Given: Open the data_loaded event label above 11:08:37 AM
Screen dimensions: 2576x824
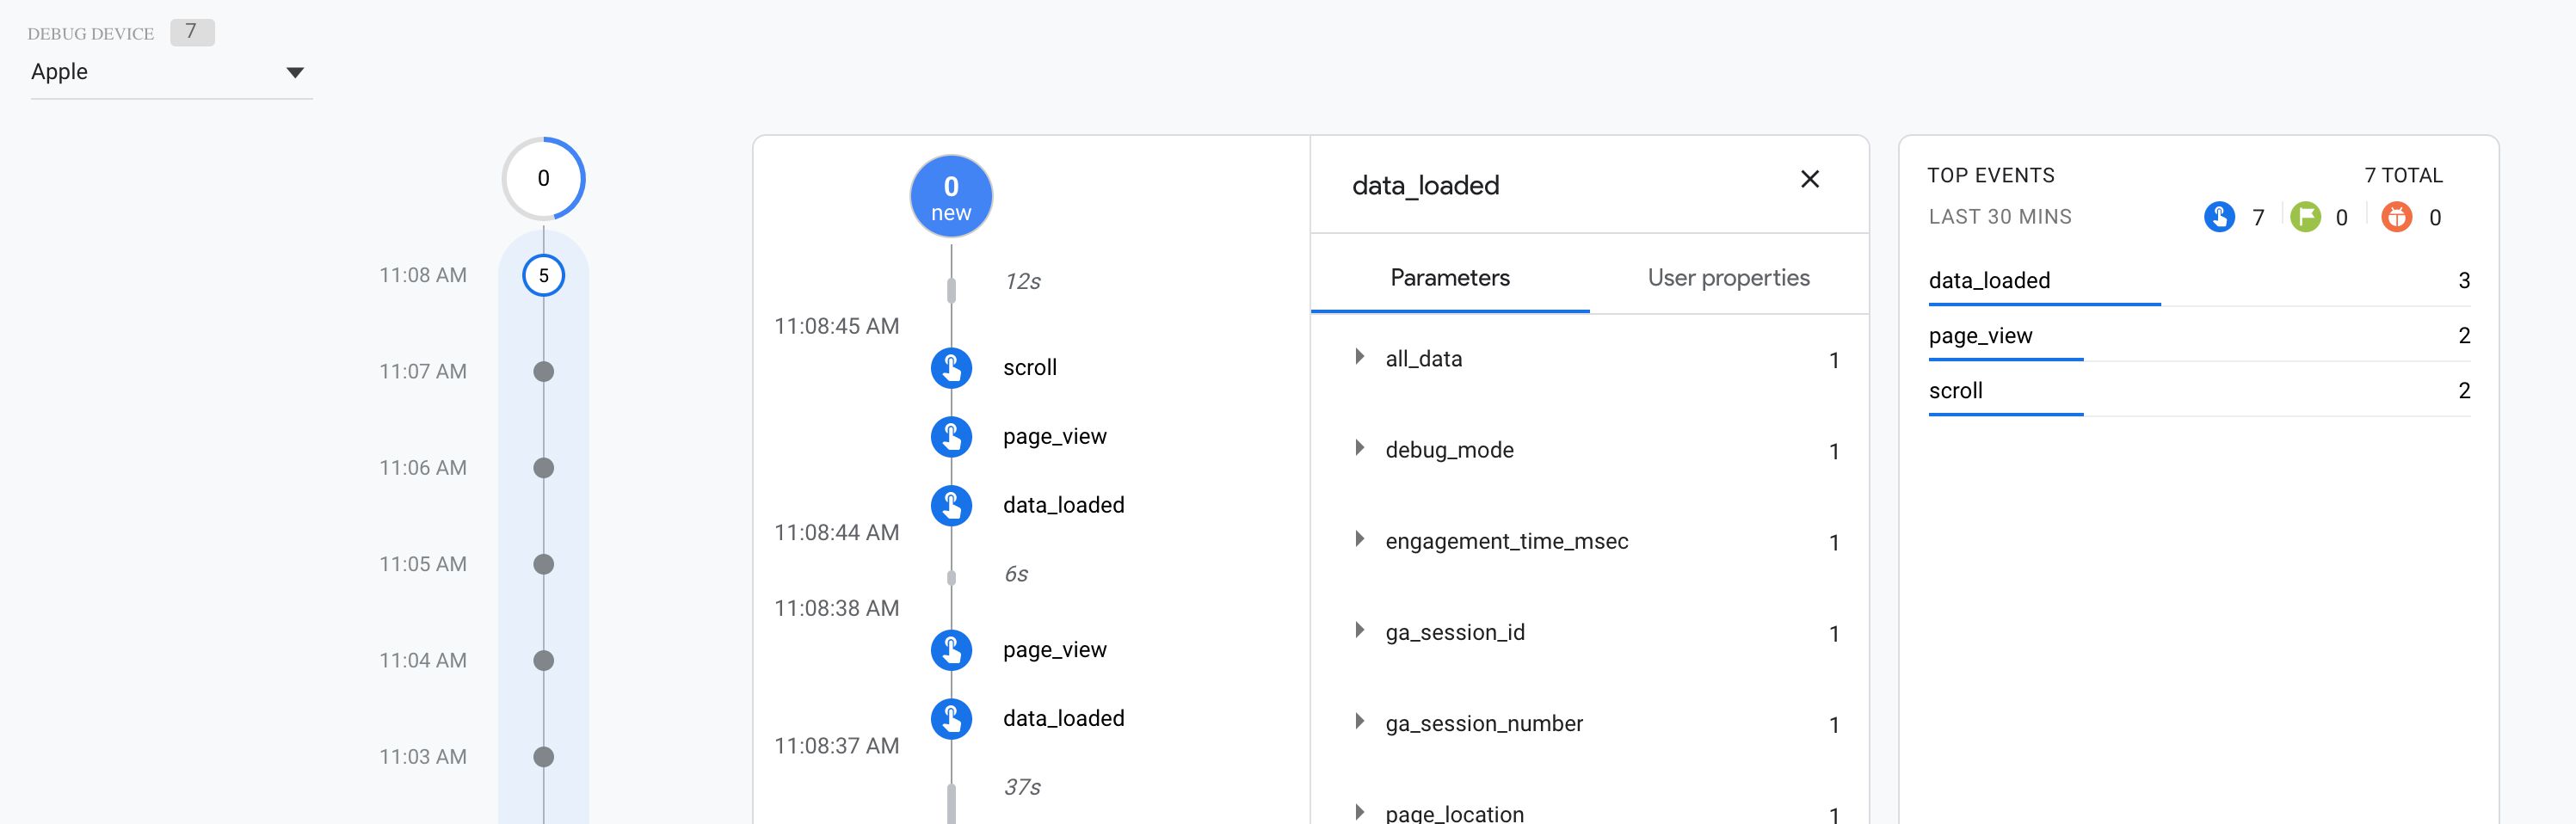Looking at the screenshot, I should pos(1064,718).
